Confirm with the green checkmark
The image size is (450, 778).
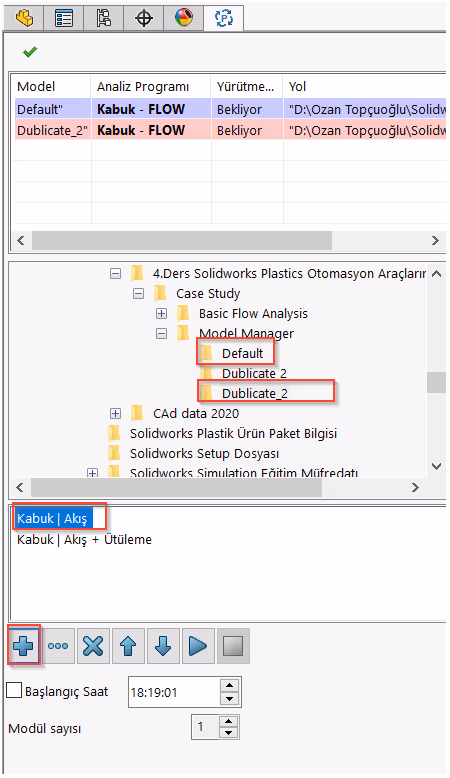pyautogui.click(x=30, y=52)
